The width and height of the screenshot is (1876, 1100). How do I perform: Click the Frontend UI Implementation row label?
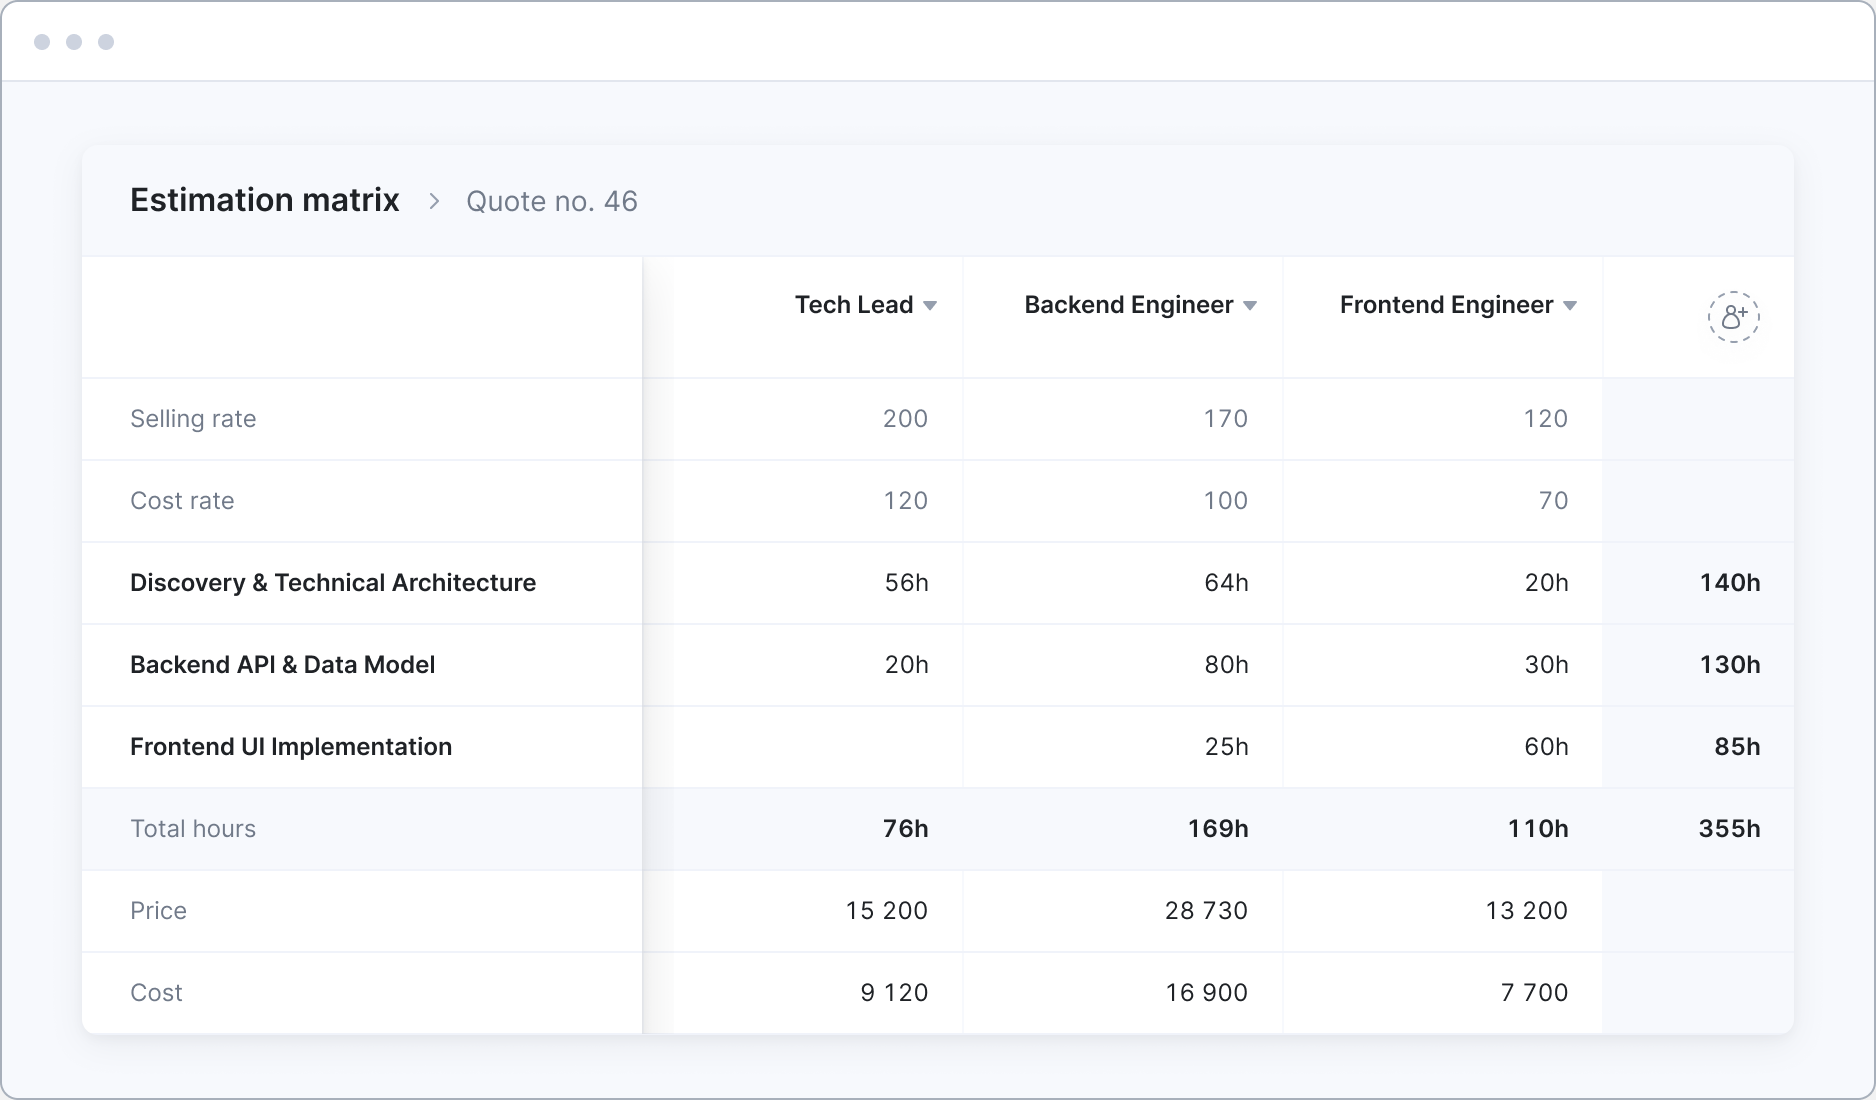pyautogui.click(x=291, y=747)
